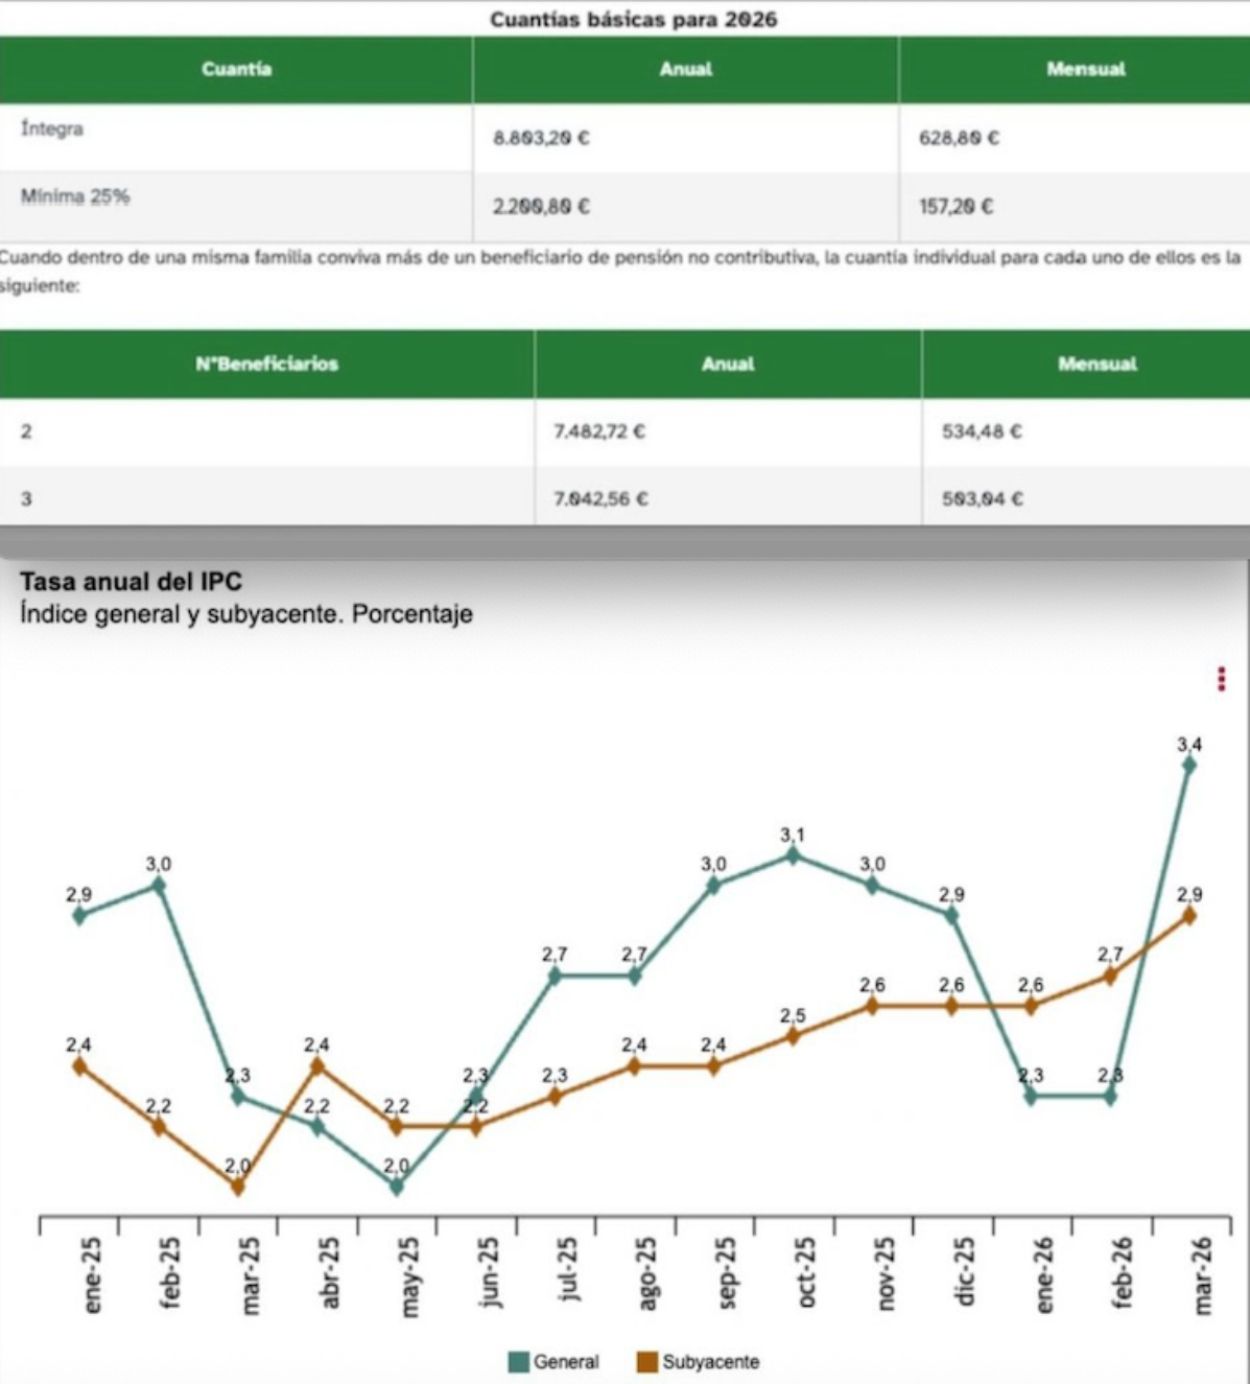Toggle the Subyacente series in the legend
Image resolution: width=1250 pixels, height=1384 pixels.
tap(713, 1361)
